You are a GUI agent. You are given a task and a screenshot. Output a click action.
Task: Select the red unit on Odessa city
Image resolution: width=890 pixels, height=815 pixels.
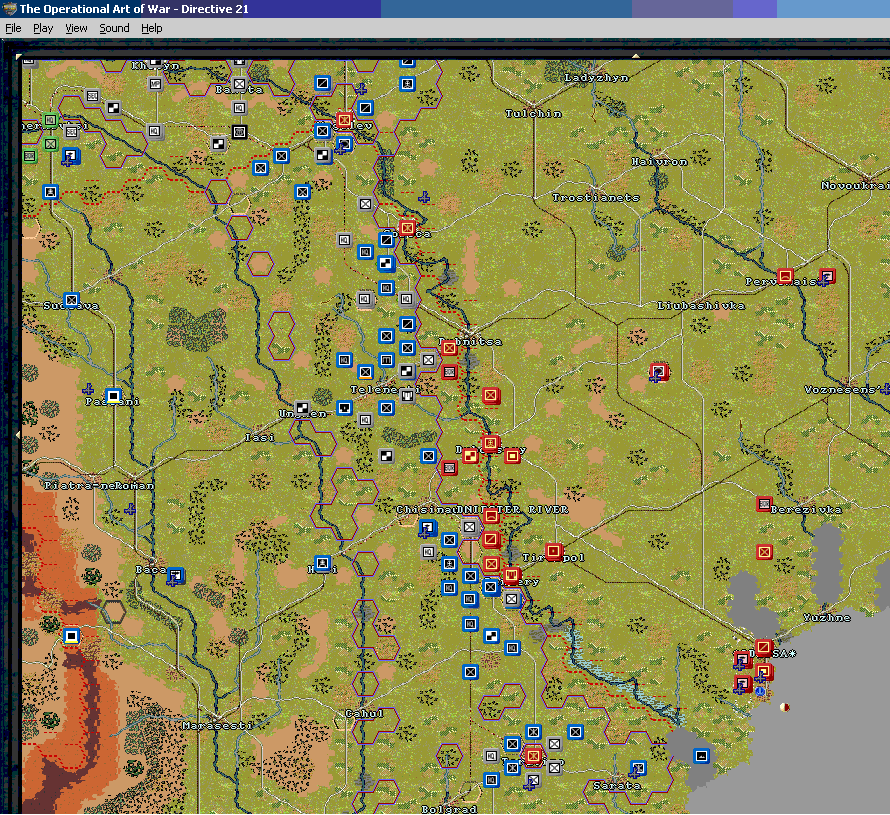(x=763, y=647)
